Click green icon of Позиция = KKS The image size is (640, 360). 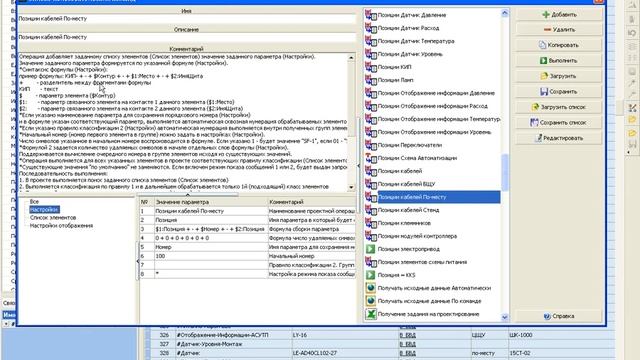[371, 276]
